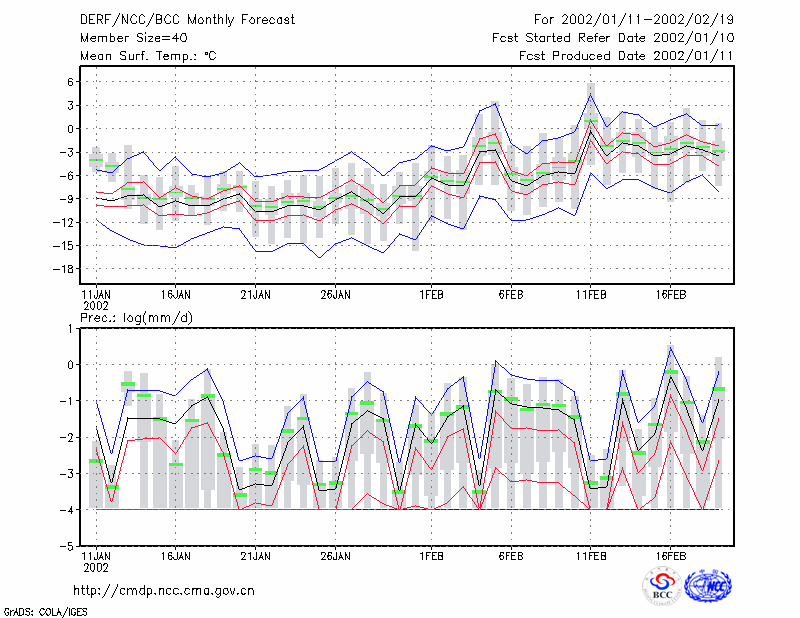The image size is (800, 618).
Task: Click 16FEB tick on precipitation chart axis
Action: pyautogui.click(x=671, y=556)
